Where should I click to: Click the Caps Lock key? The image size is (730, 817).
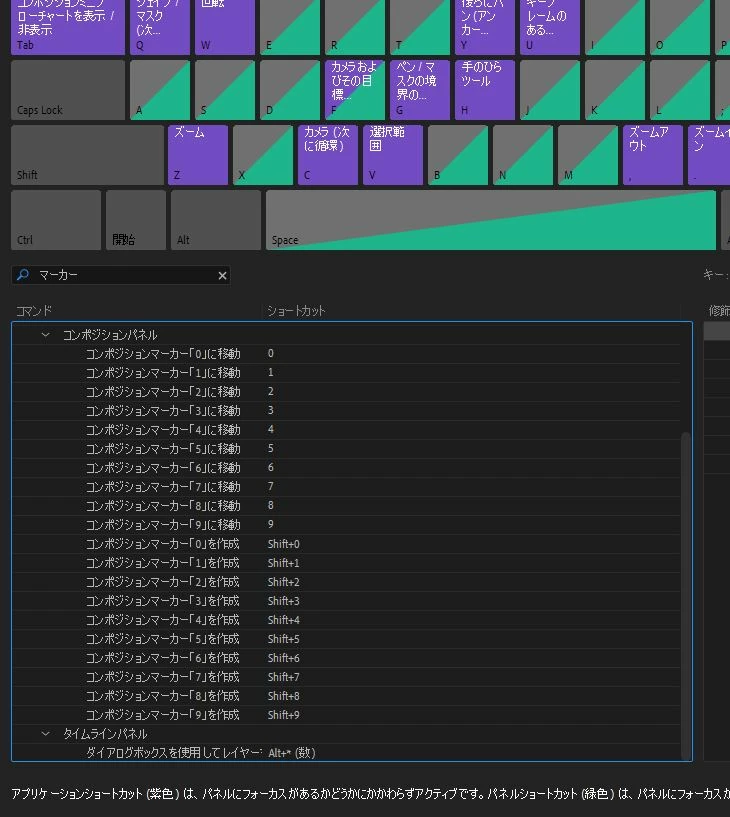pos(68,90)
